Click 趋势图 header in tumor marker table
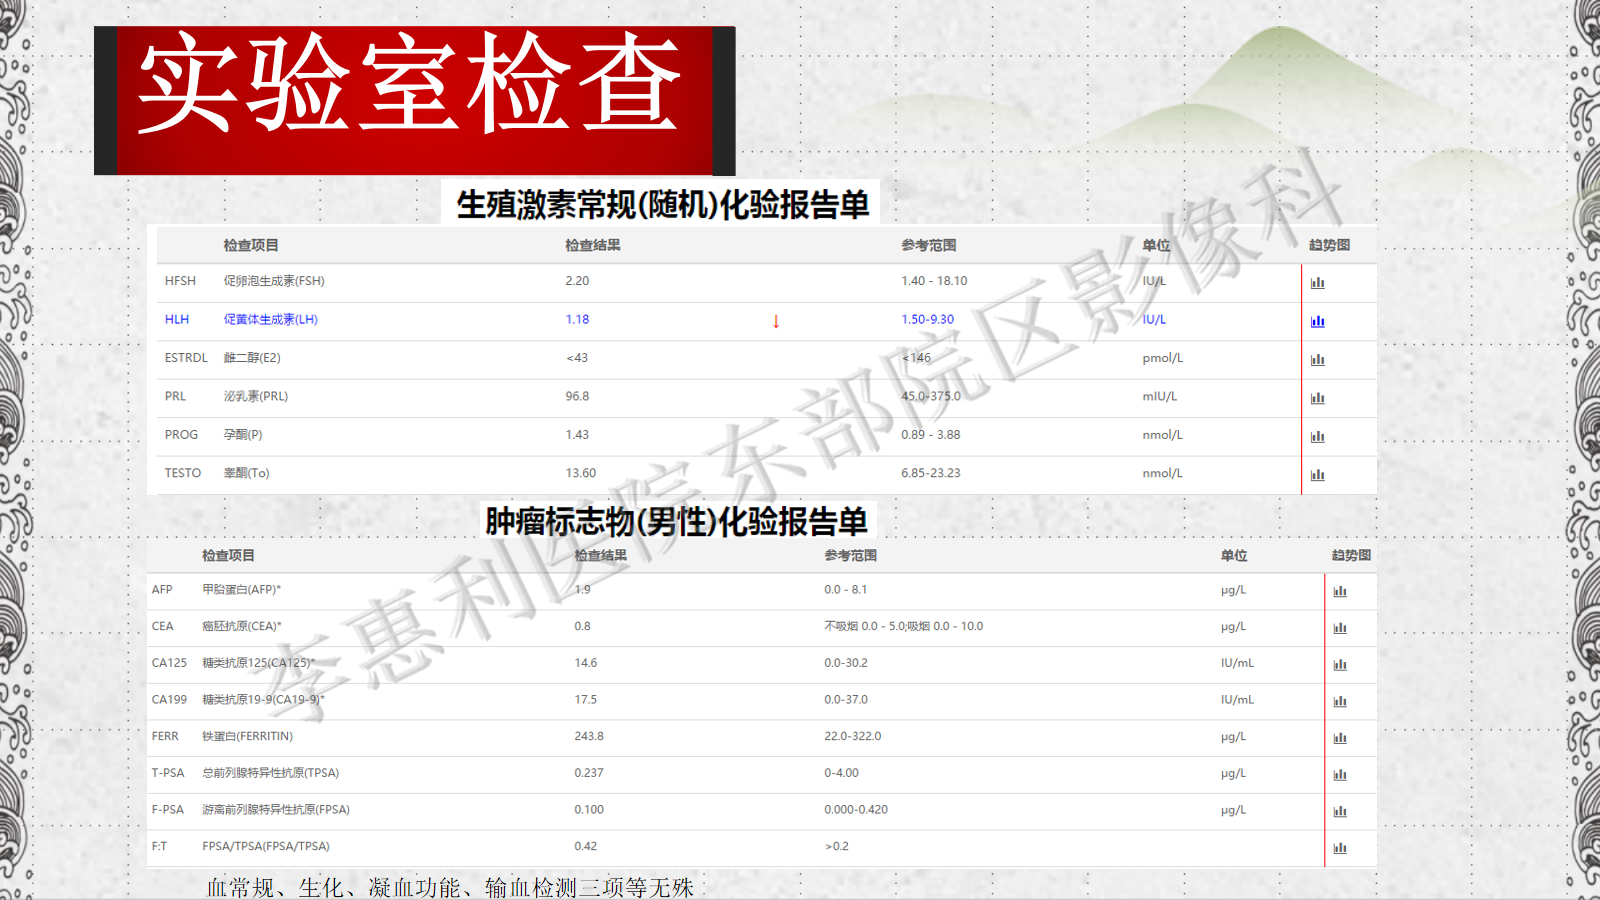Viewport: 1600px width, 900px height. click(1351, 555)
